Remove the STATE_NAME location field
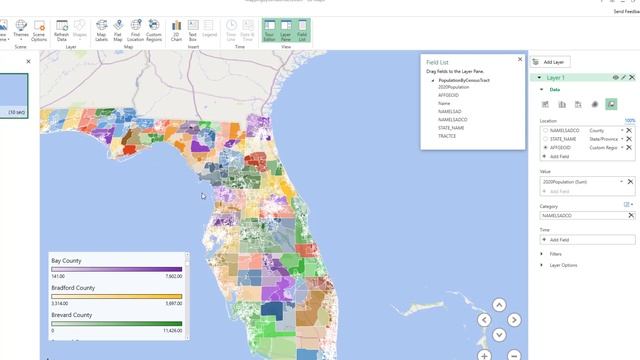Screen dimensions: 640x360 click(x=629, y=139)
